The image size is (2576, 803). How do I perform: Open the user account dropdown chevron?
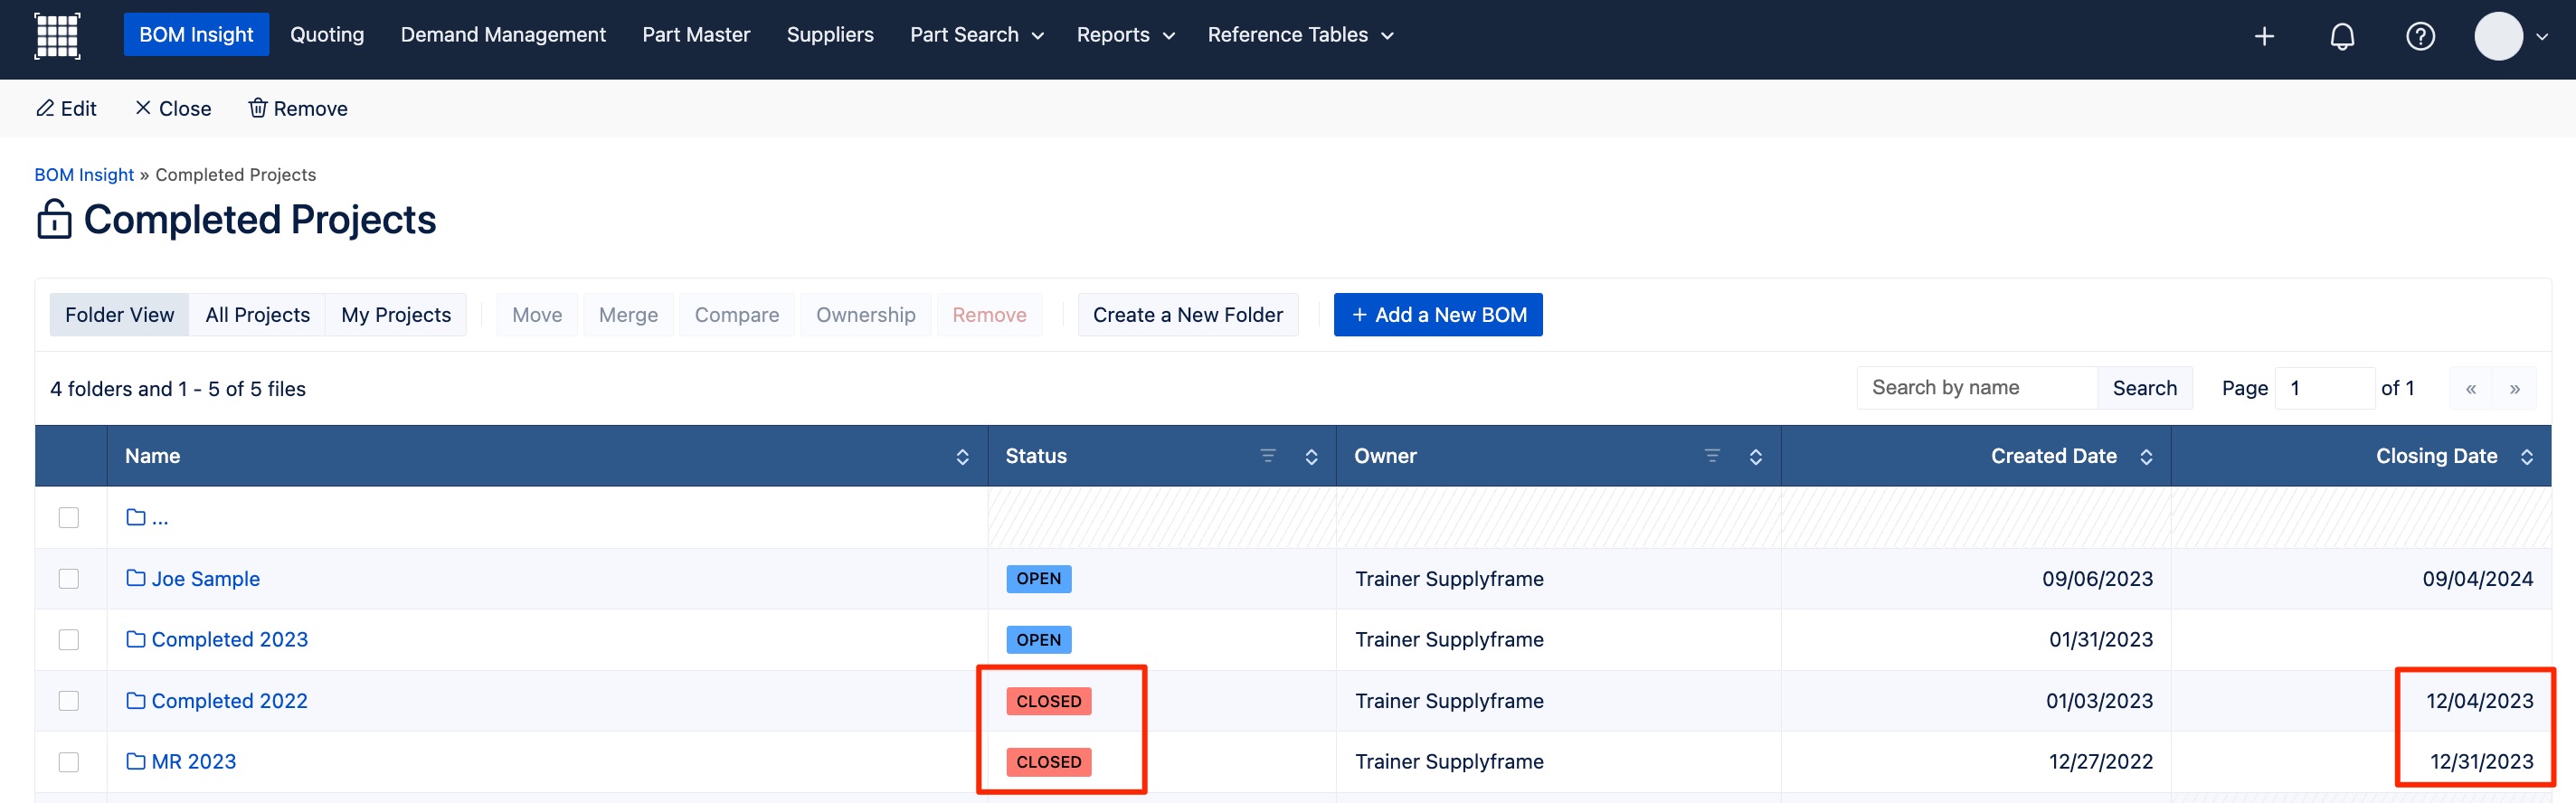pos(2541,37)
